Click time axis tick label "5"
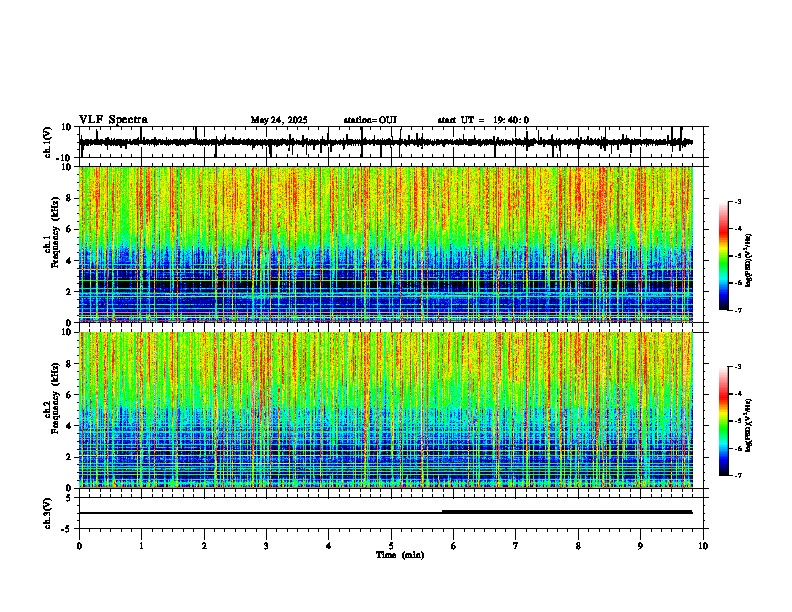Viewport: 792px width, 612px height. [x=391, y=546]
